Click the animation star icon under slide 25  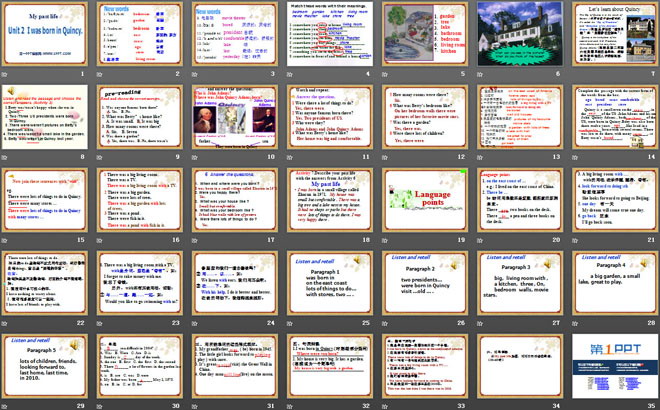(x=290, y=323)
